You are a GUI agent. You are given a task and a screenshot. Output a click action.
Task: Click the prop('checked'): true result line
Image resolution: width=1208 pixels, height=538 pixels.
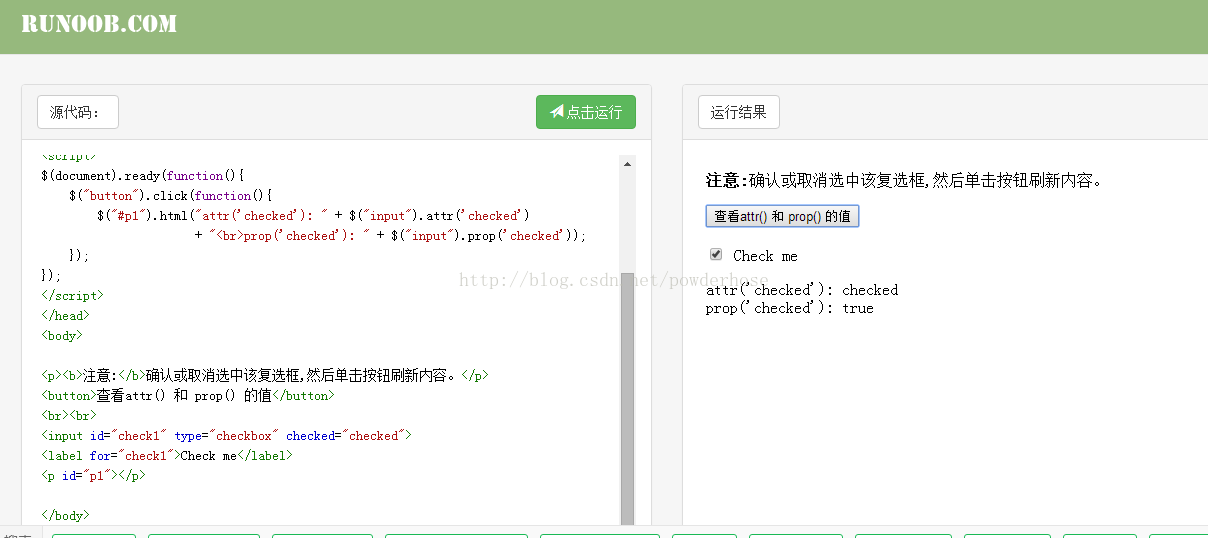pos(790,308)
